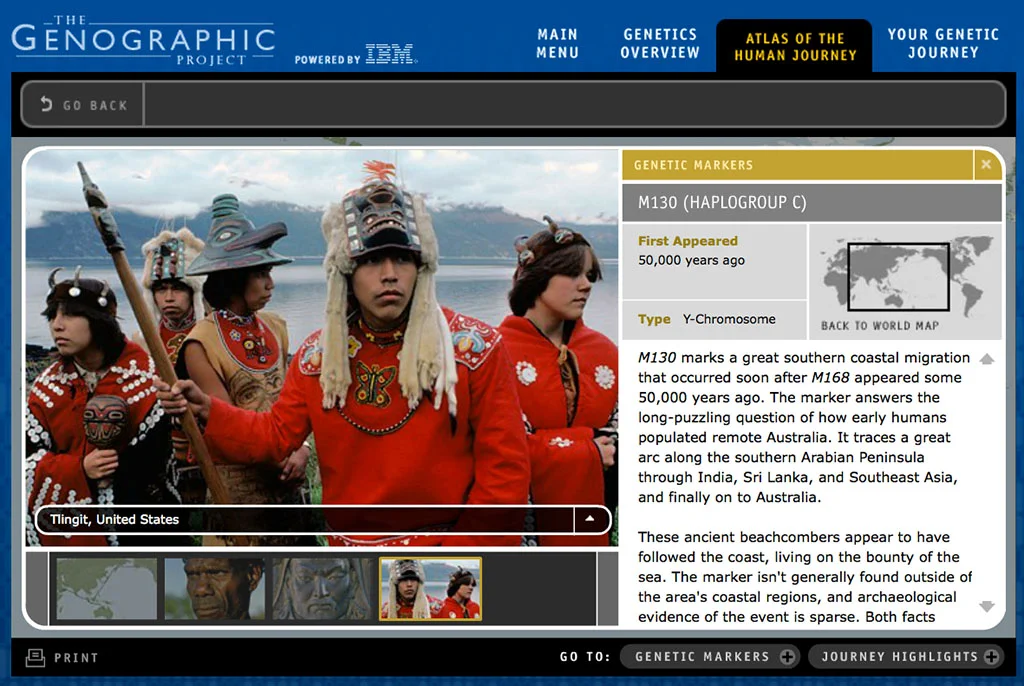1024x686 pixels.
Task: Open the Main Menu tab
Action: pos(557,43)
